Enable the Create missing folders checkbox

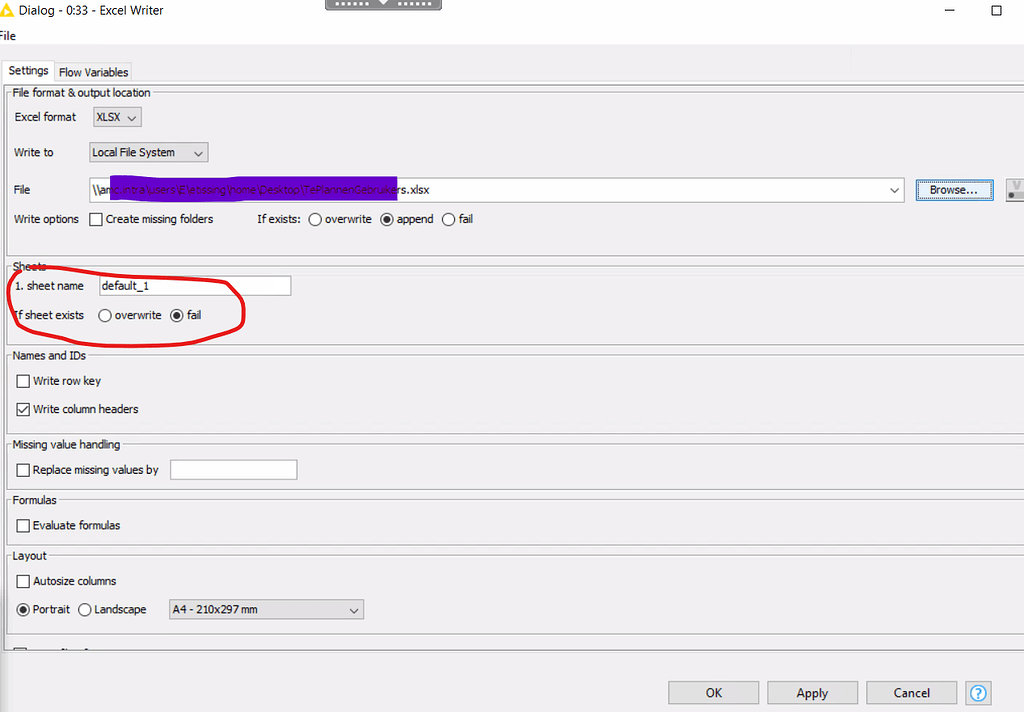96,219
